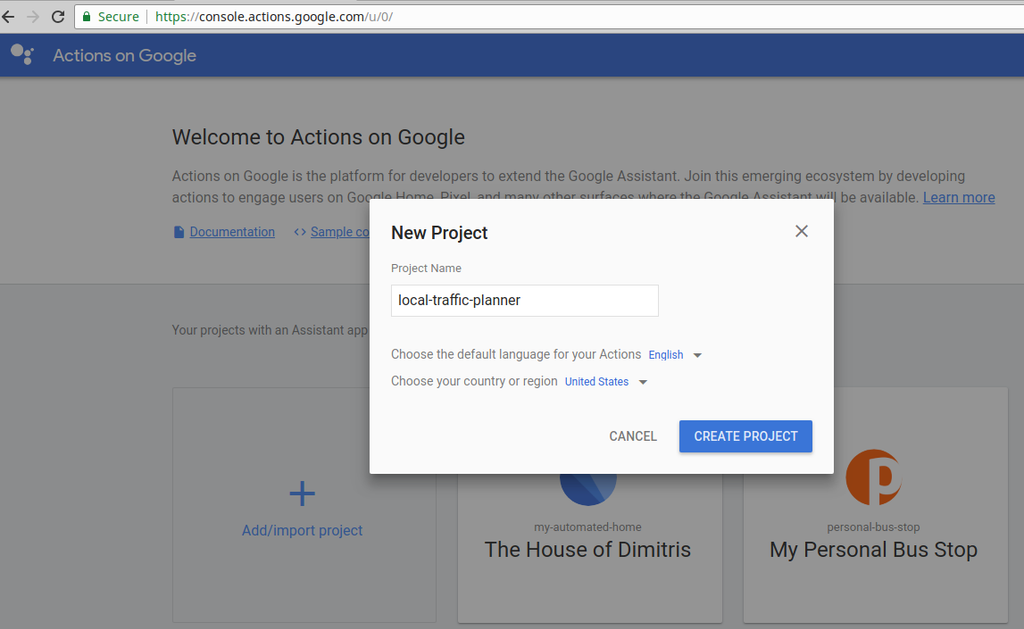1024x629 pixels.
Task: Click the New Project dialog title
Action: click(439, 233)
